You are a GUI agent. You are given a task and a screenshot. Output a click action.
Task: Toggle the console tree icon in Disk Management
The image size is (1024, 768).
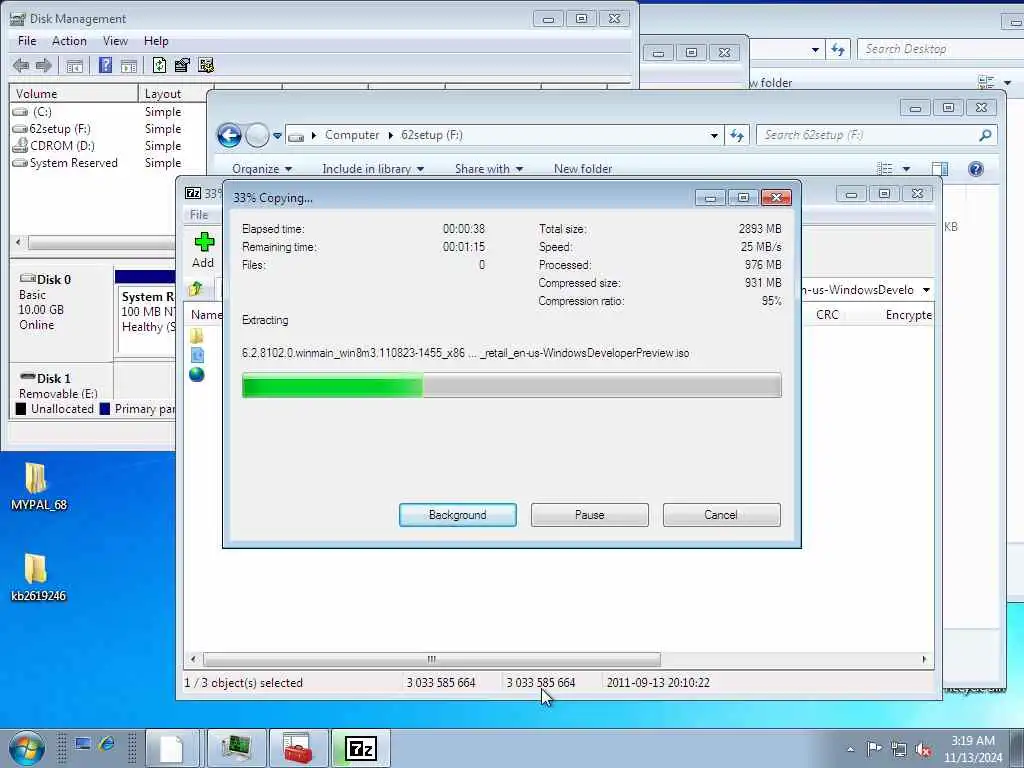tap(74, 65)
